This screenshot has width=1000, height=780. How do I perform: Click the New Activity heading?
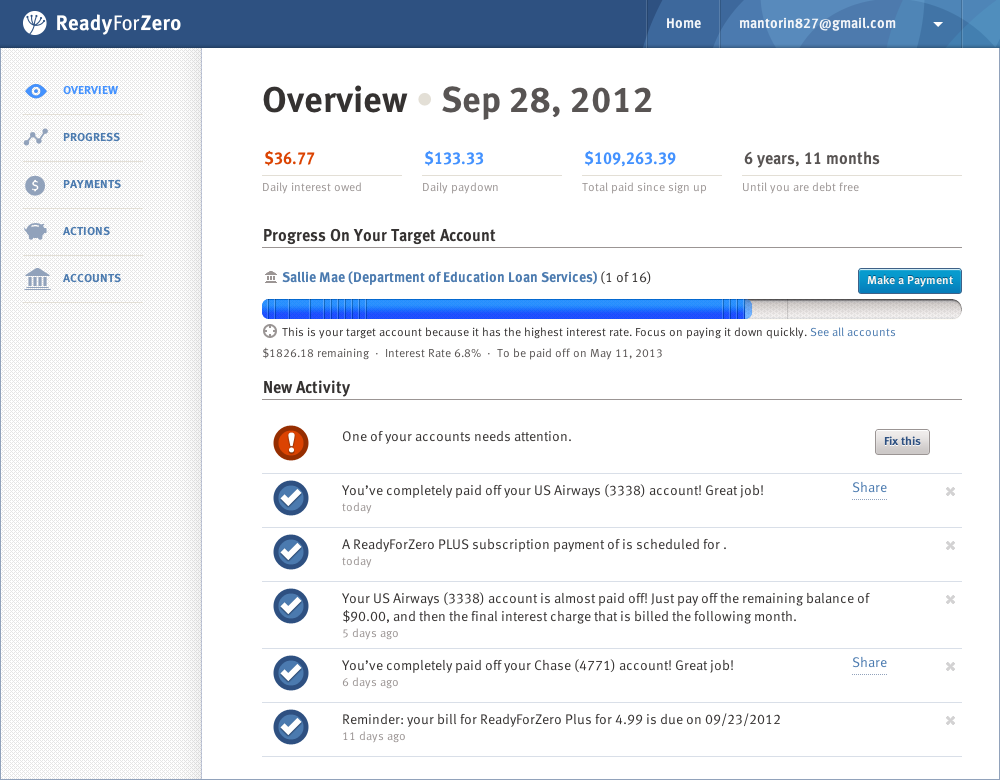click(307, 388)
